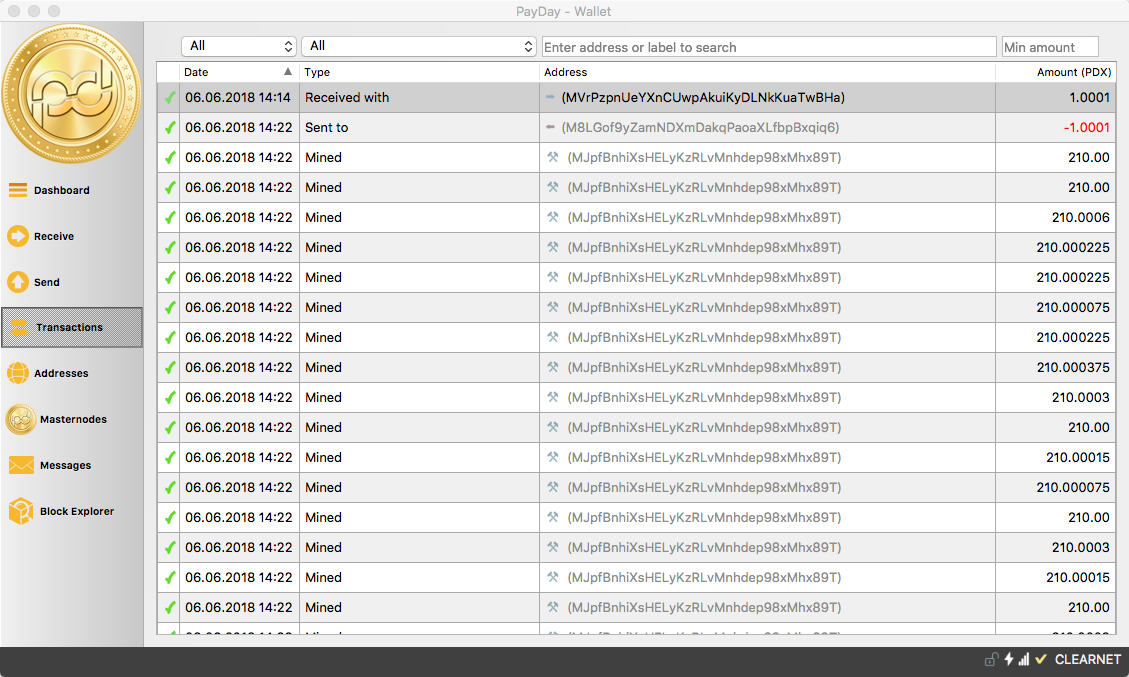
Task: Select the 06.06.2018 14:14 date cell
Action: pyautogui.click(x=238, y=97)
